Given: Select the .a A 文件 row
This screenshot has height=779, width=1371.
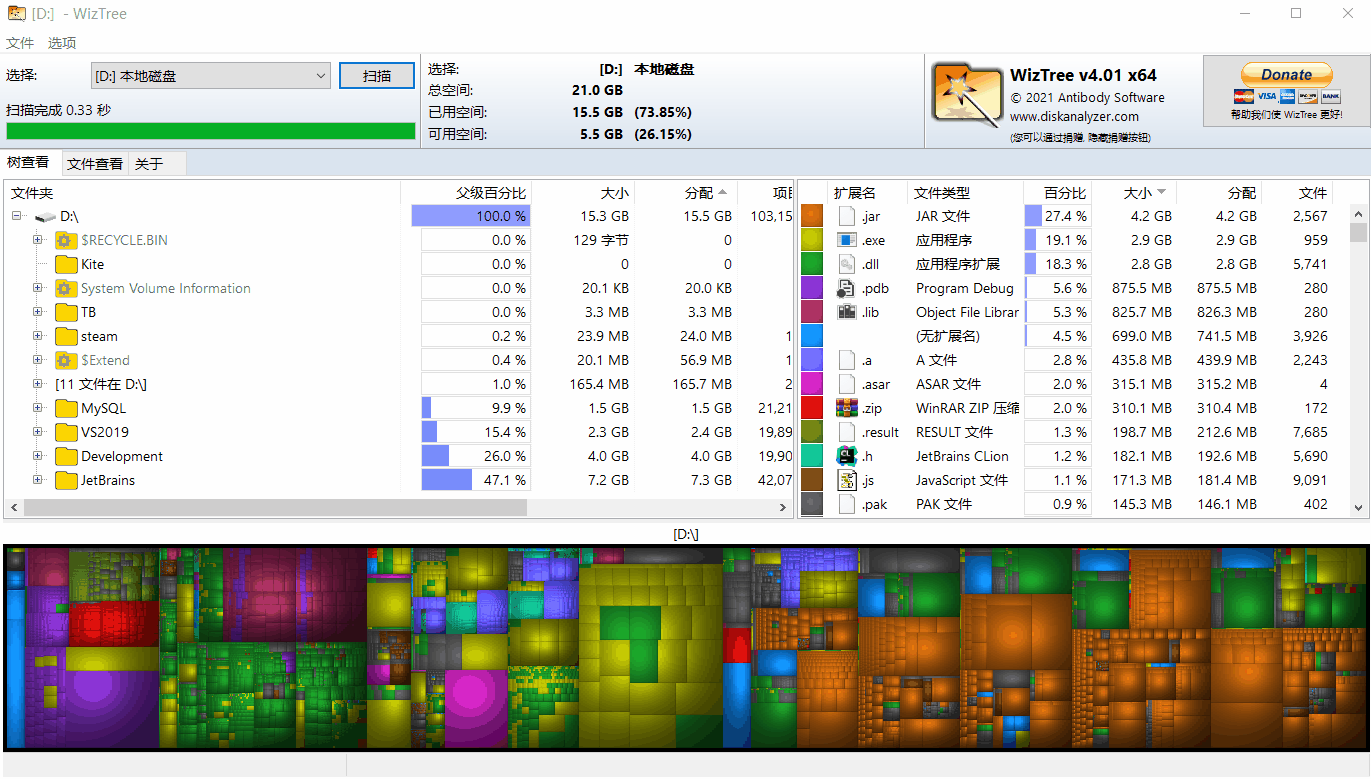Looking at the screenshot, I should click(x=1075, y=360).
